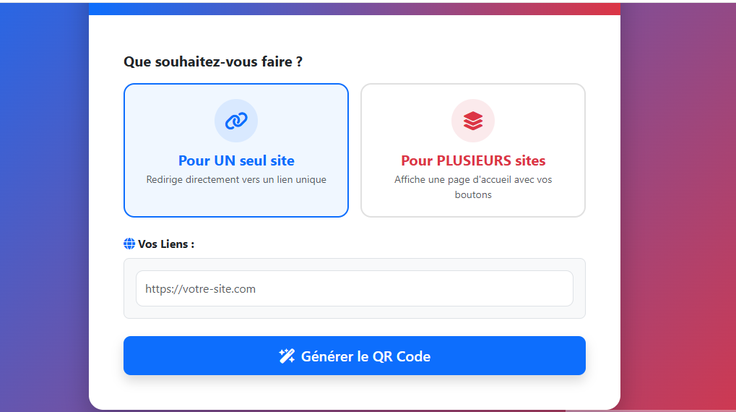This screenshot has width=736, height=412.
Task: Click the "Pour UN seul site" title text
Action: coord(236,160)
